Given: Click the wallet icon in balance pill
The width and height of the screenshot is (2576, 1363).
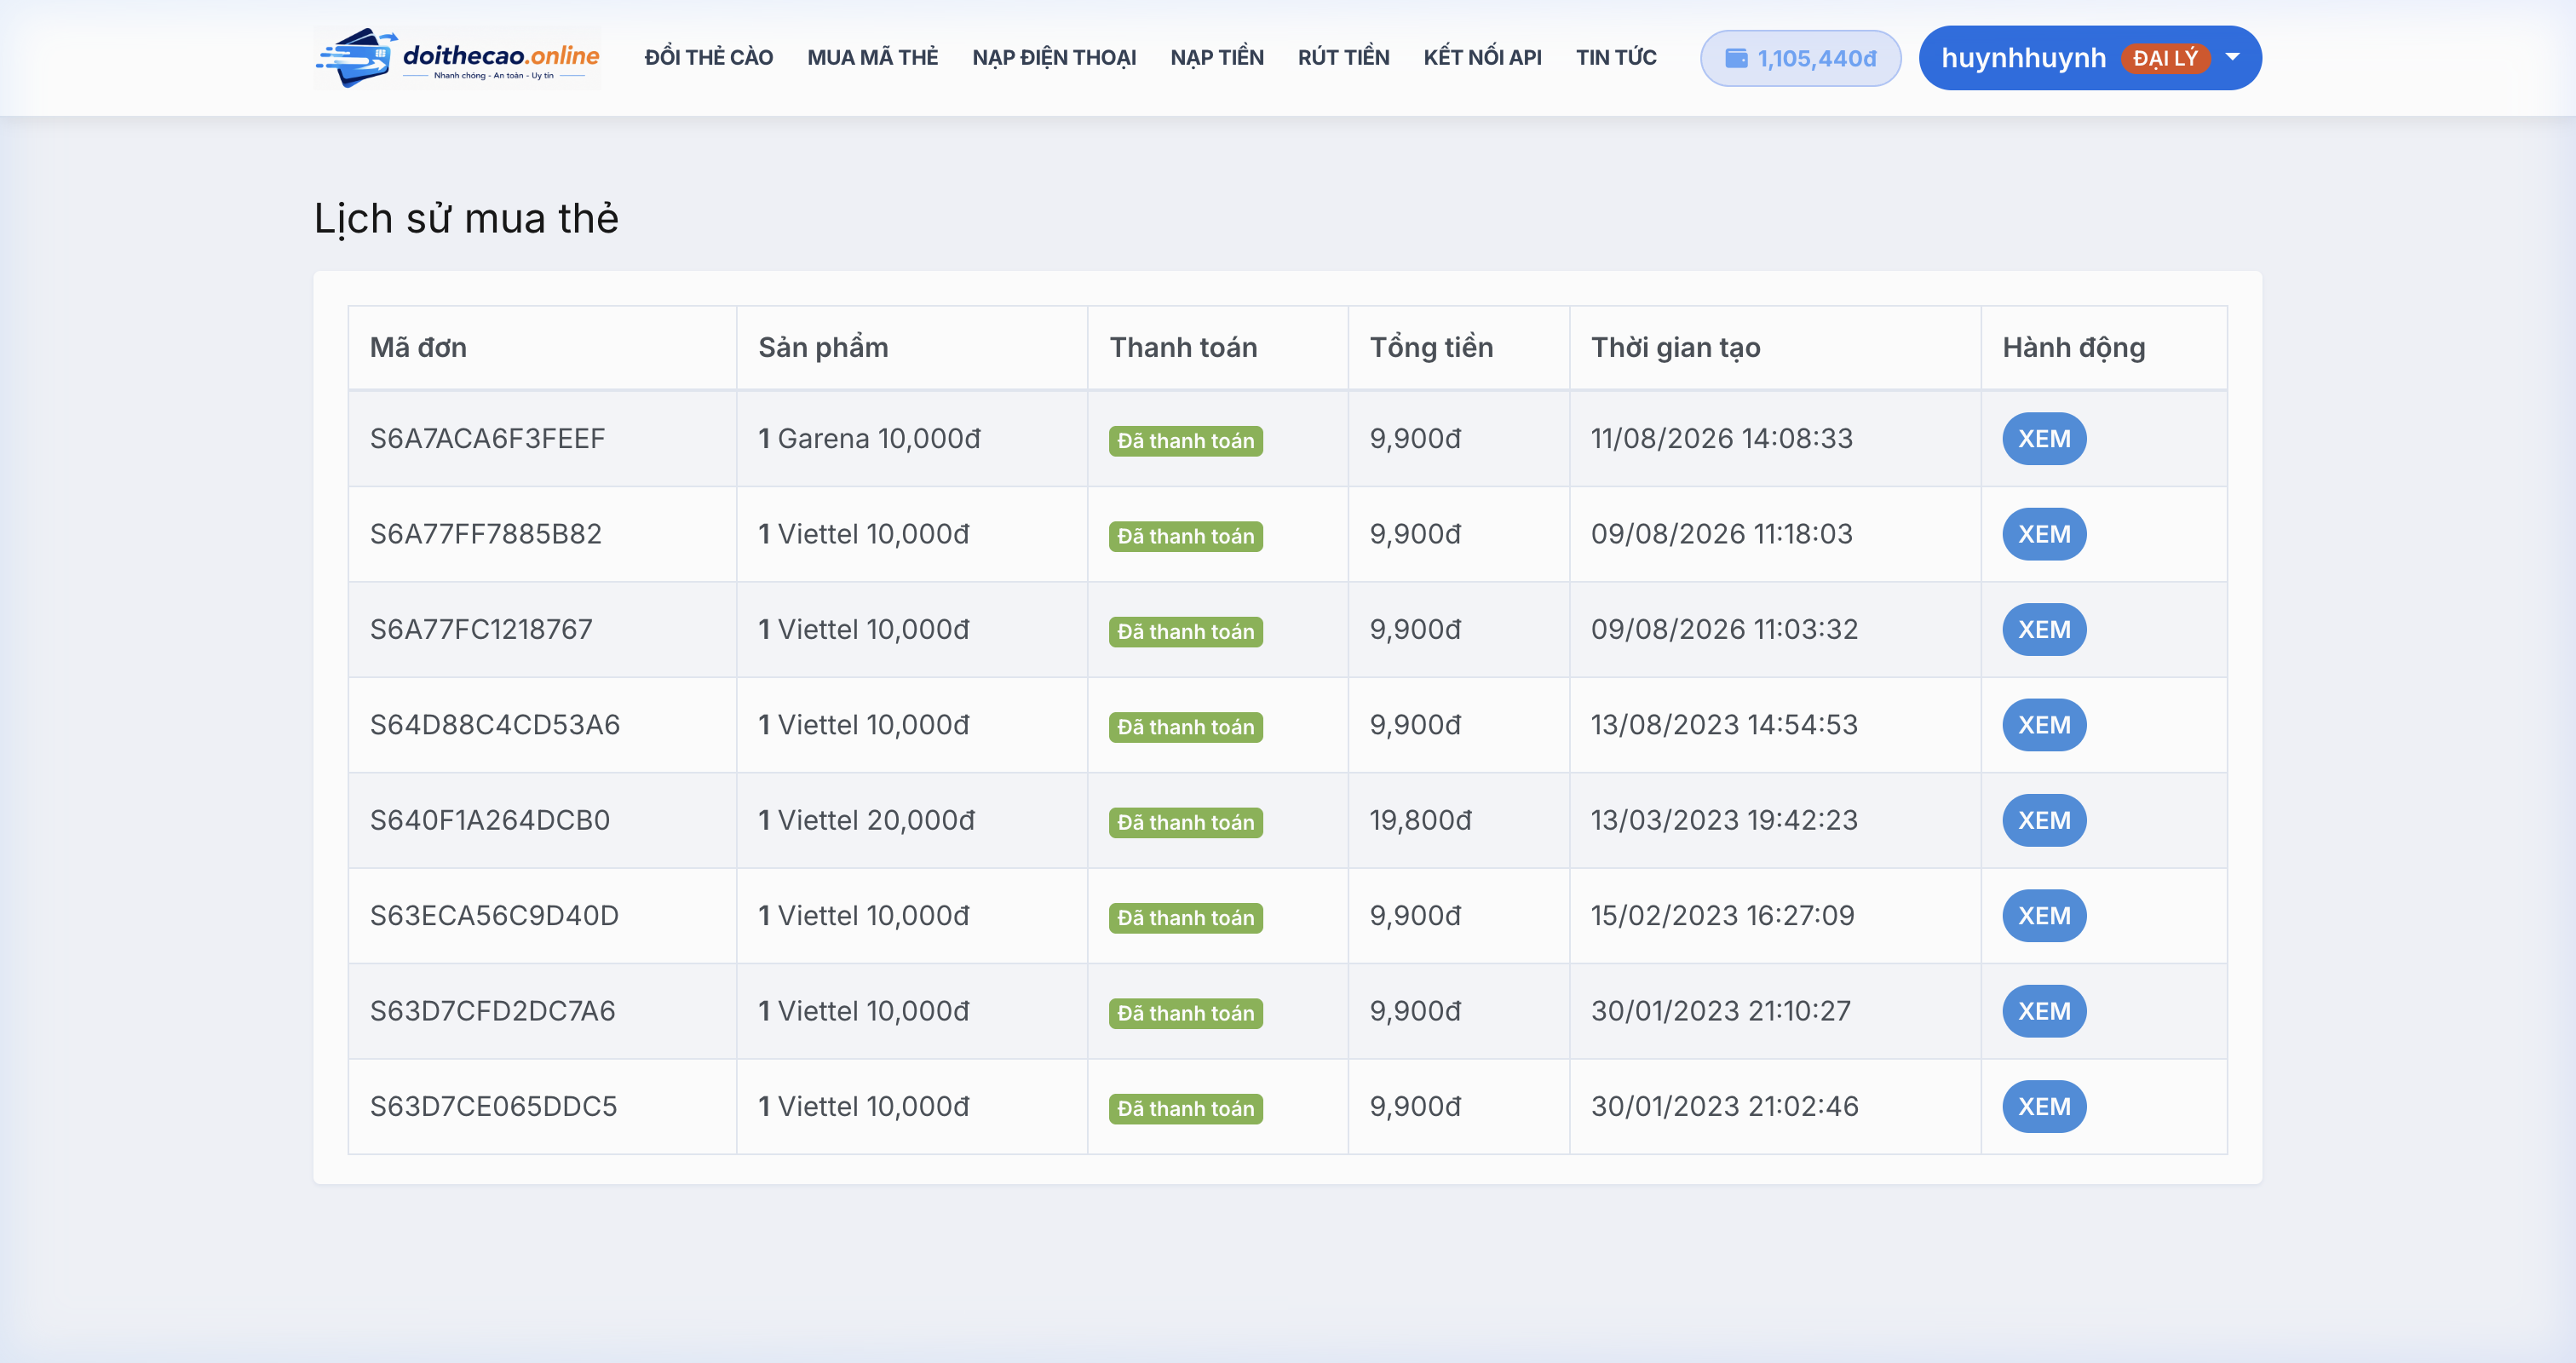Looking at the screenshot, I should pos(1736,58).
